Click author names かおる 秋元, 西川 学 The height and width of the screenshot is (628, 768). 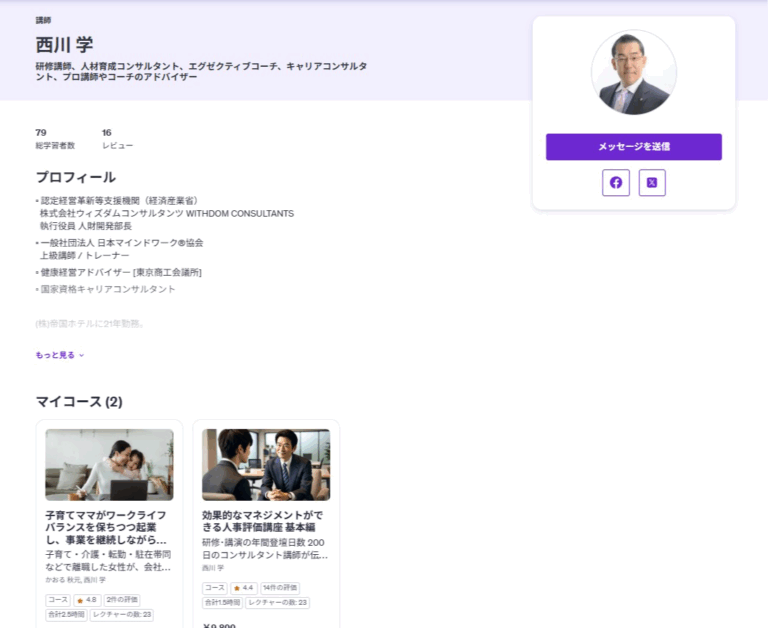click(75, 580)
